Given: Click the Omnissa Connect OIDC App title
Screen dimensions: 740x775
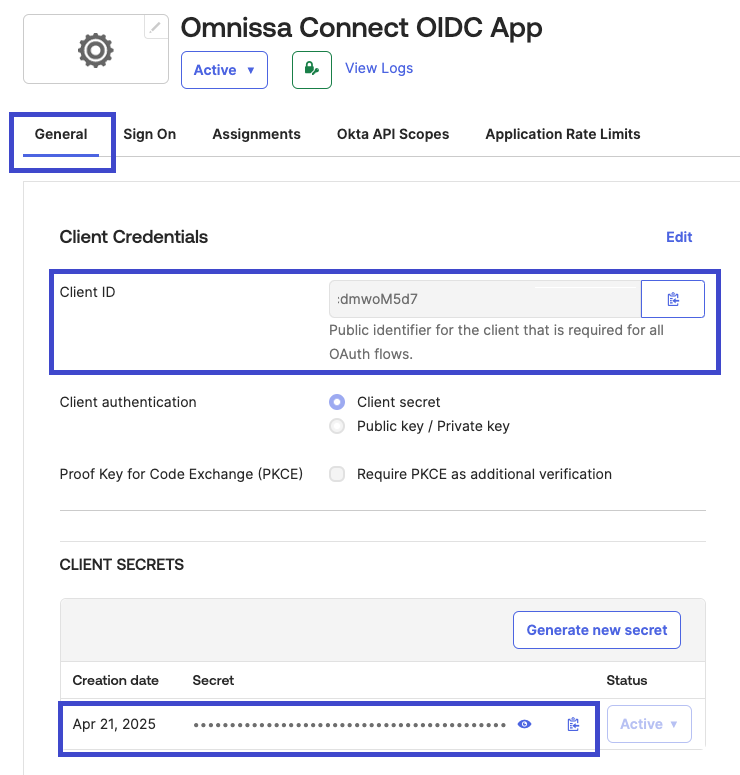Looking at the screenshot, I should (361, 28).
